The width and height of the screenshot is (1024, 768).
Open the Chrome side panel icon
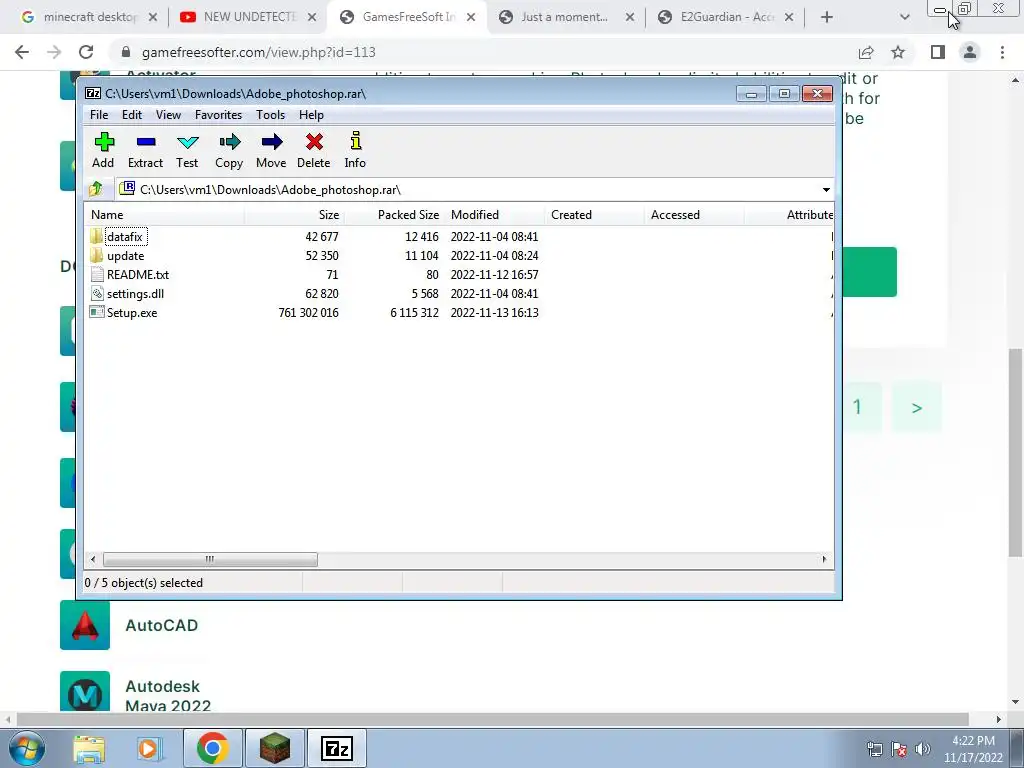tap(938, 52)
